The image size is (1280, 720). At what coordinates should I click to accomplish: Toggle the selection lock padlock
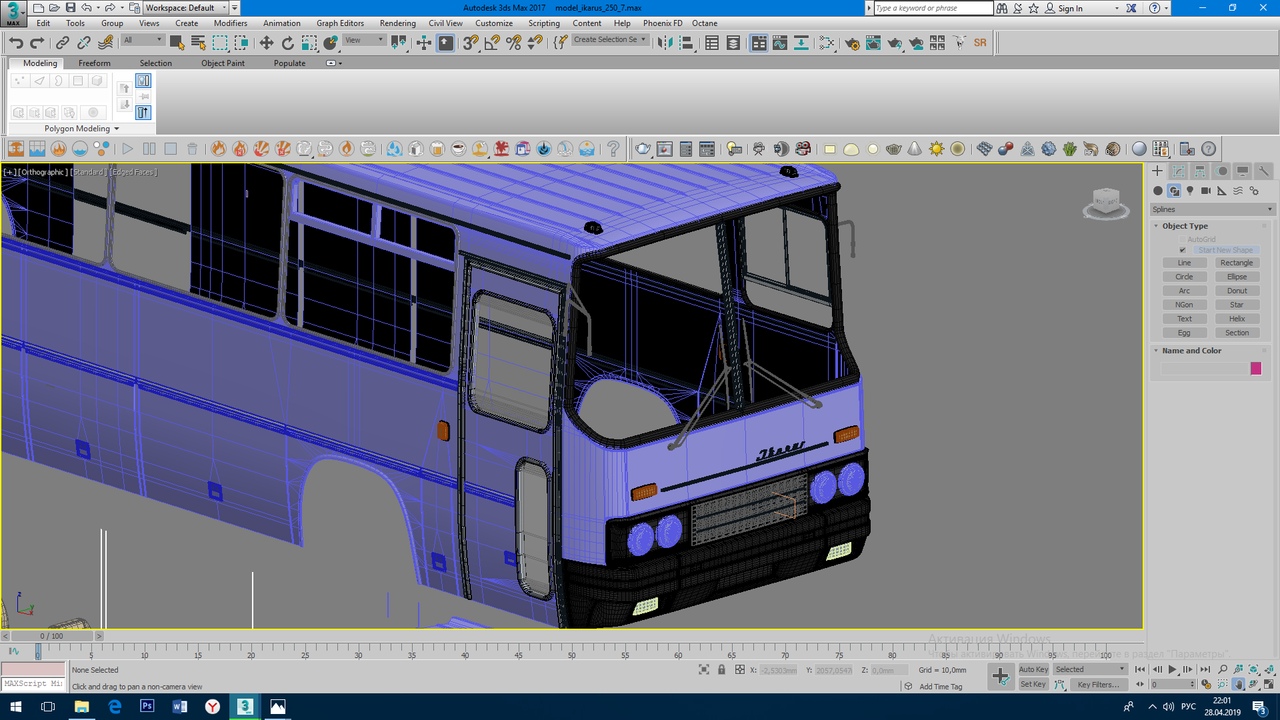click(721, 670)
